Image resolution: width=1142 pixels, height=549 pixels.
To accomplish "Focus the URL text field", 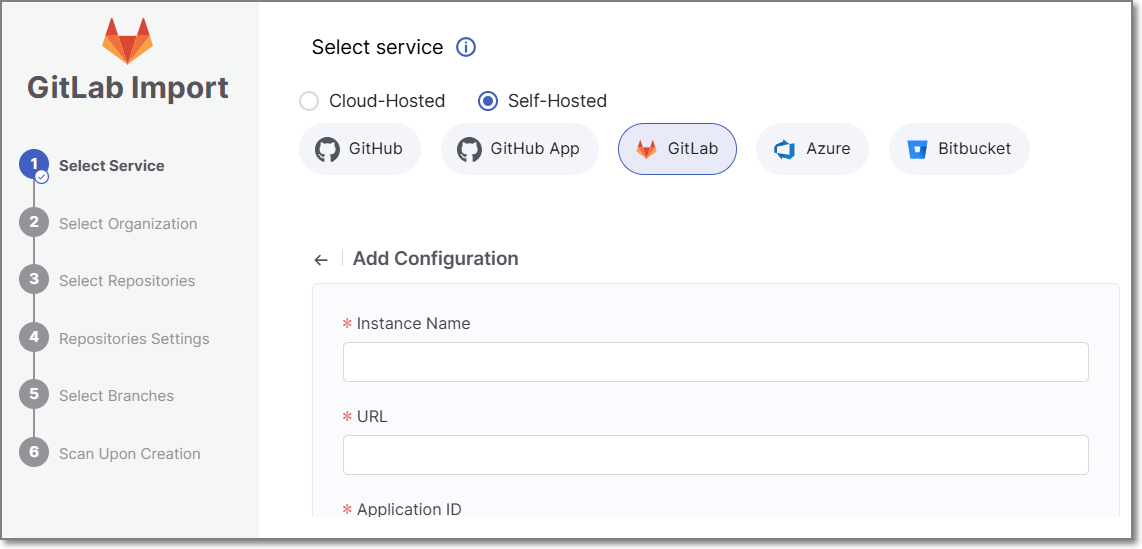I will 715,455.
